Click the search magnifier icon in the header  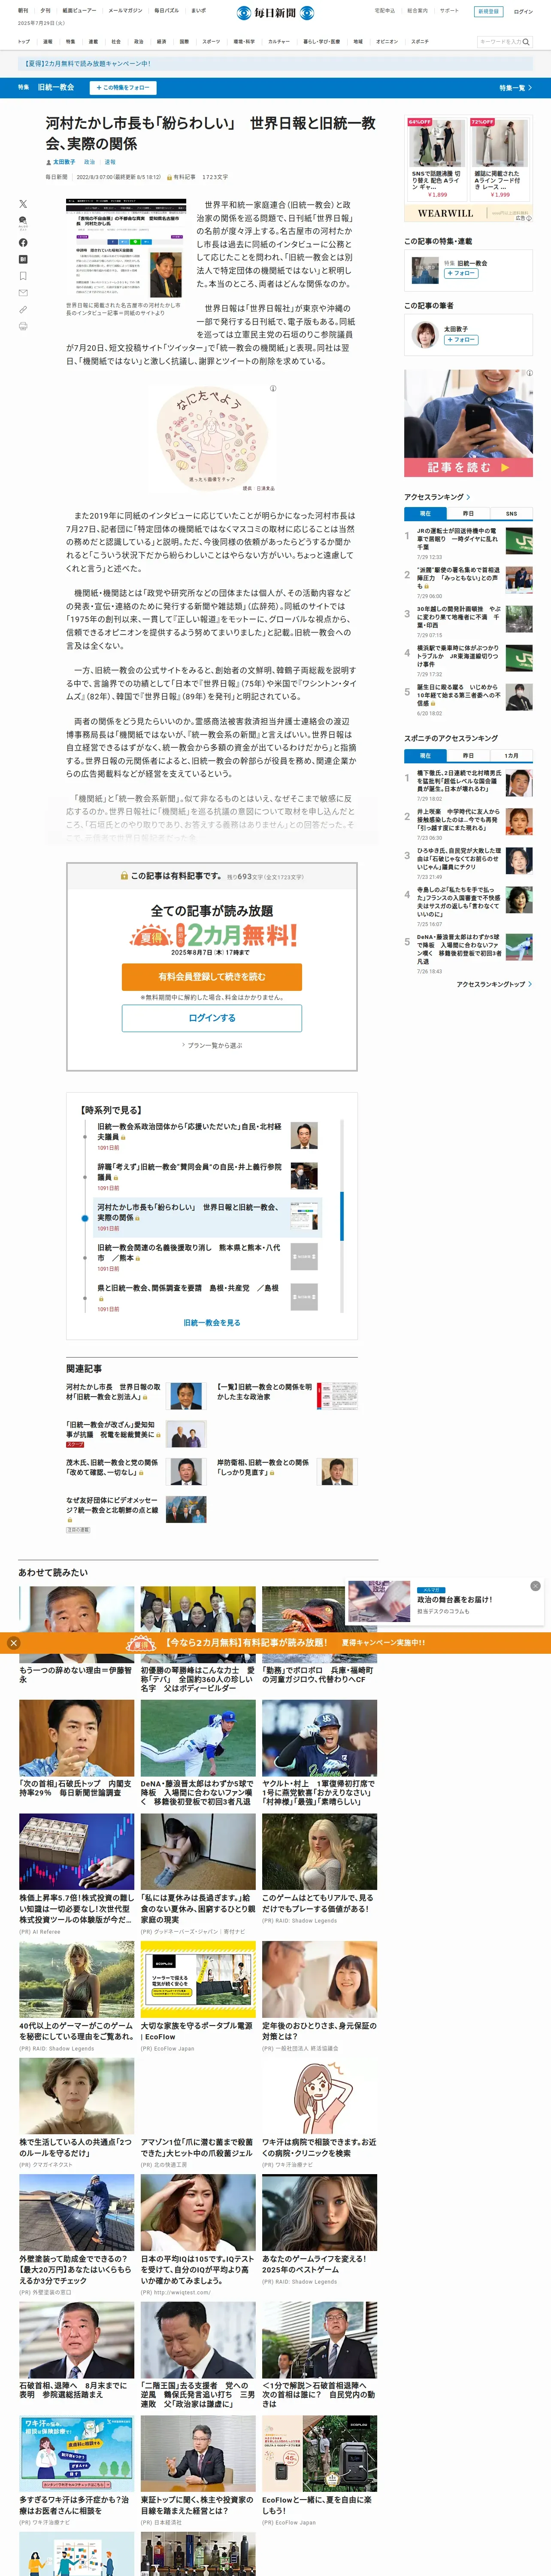[x=526, y=42]
